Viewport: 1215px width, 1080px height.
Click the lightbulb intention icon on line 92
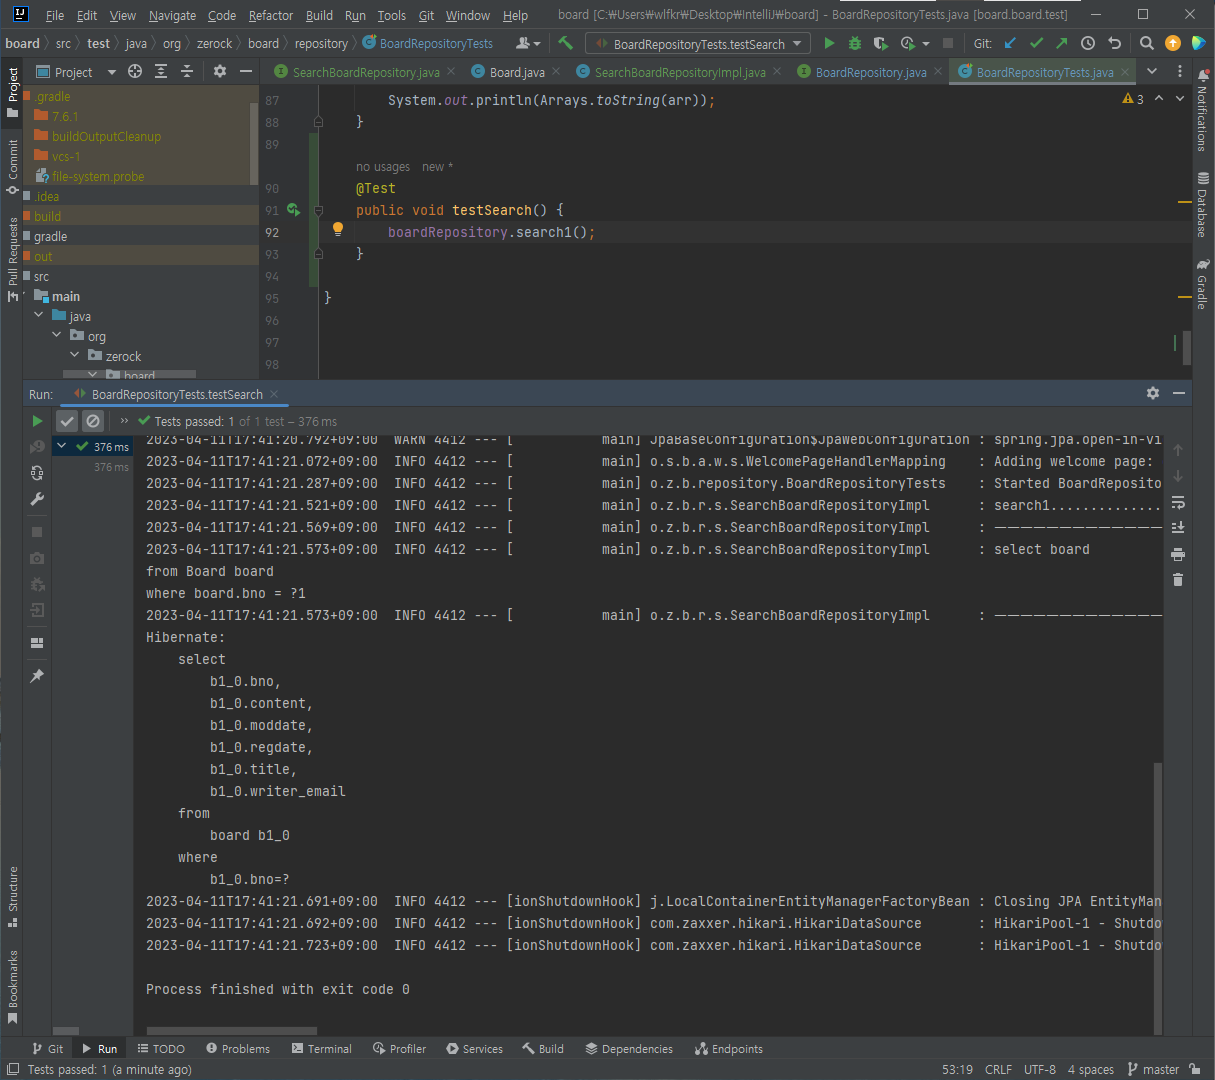pyautogui.click(x=338, y=229)
